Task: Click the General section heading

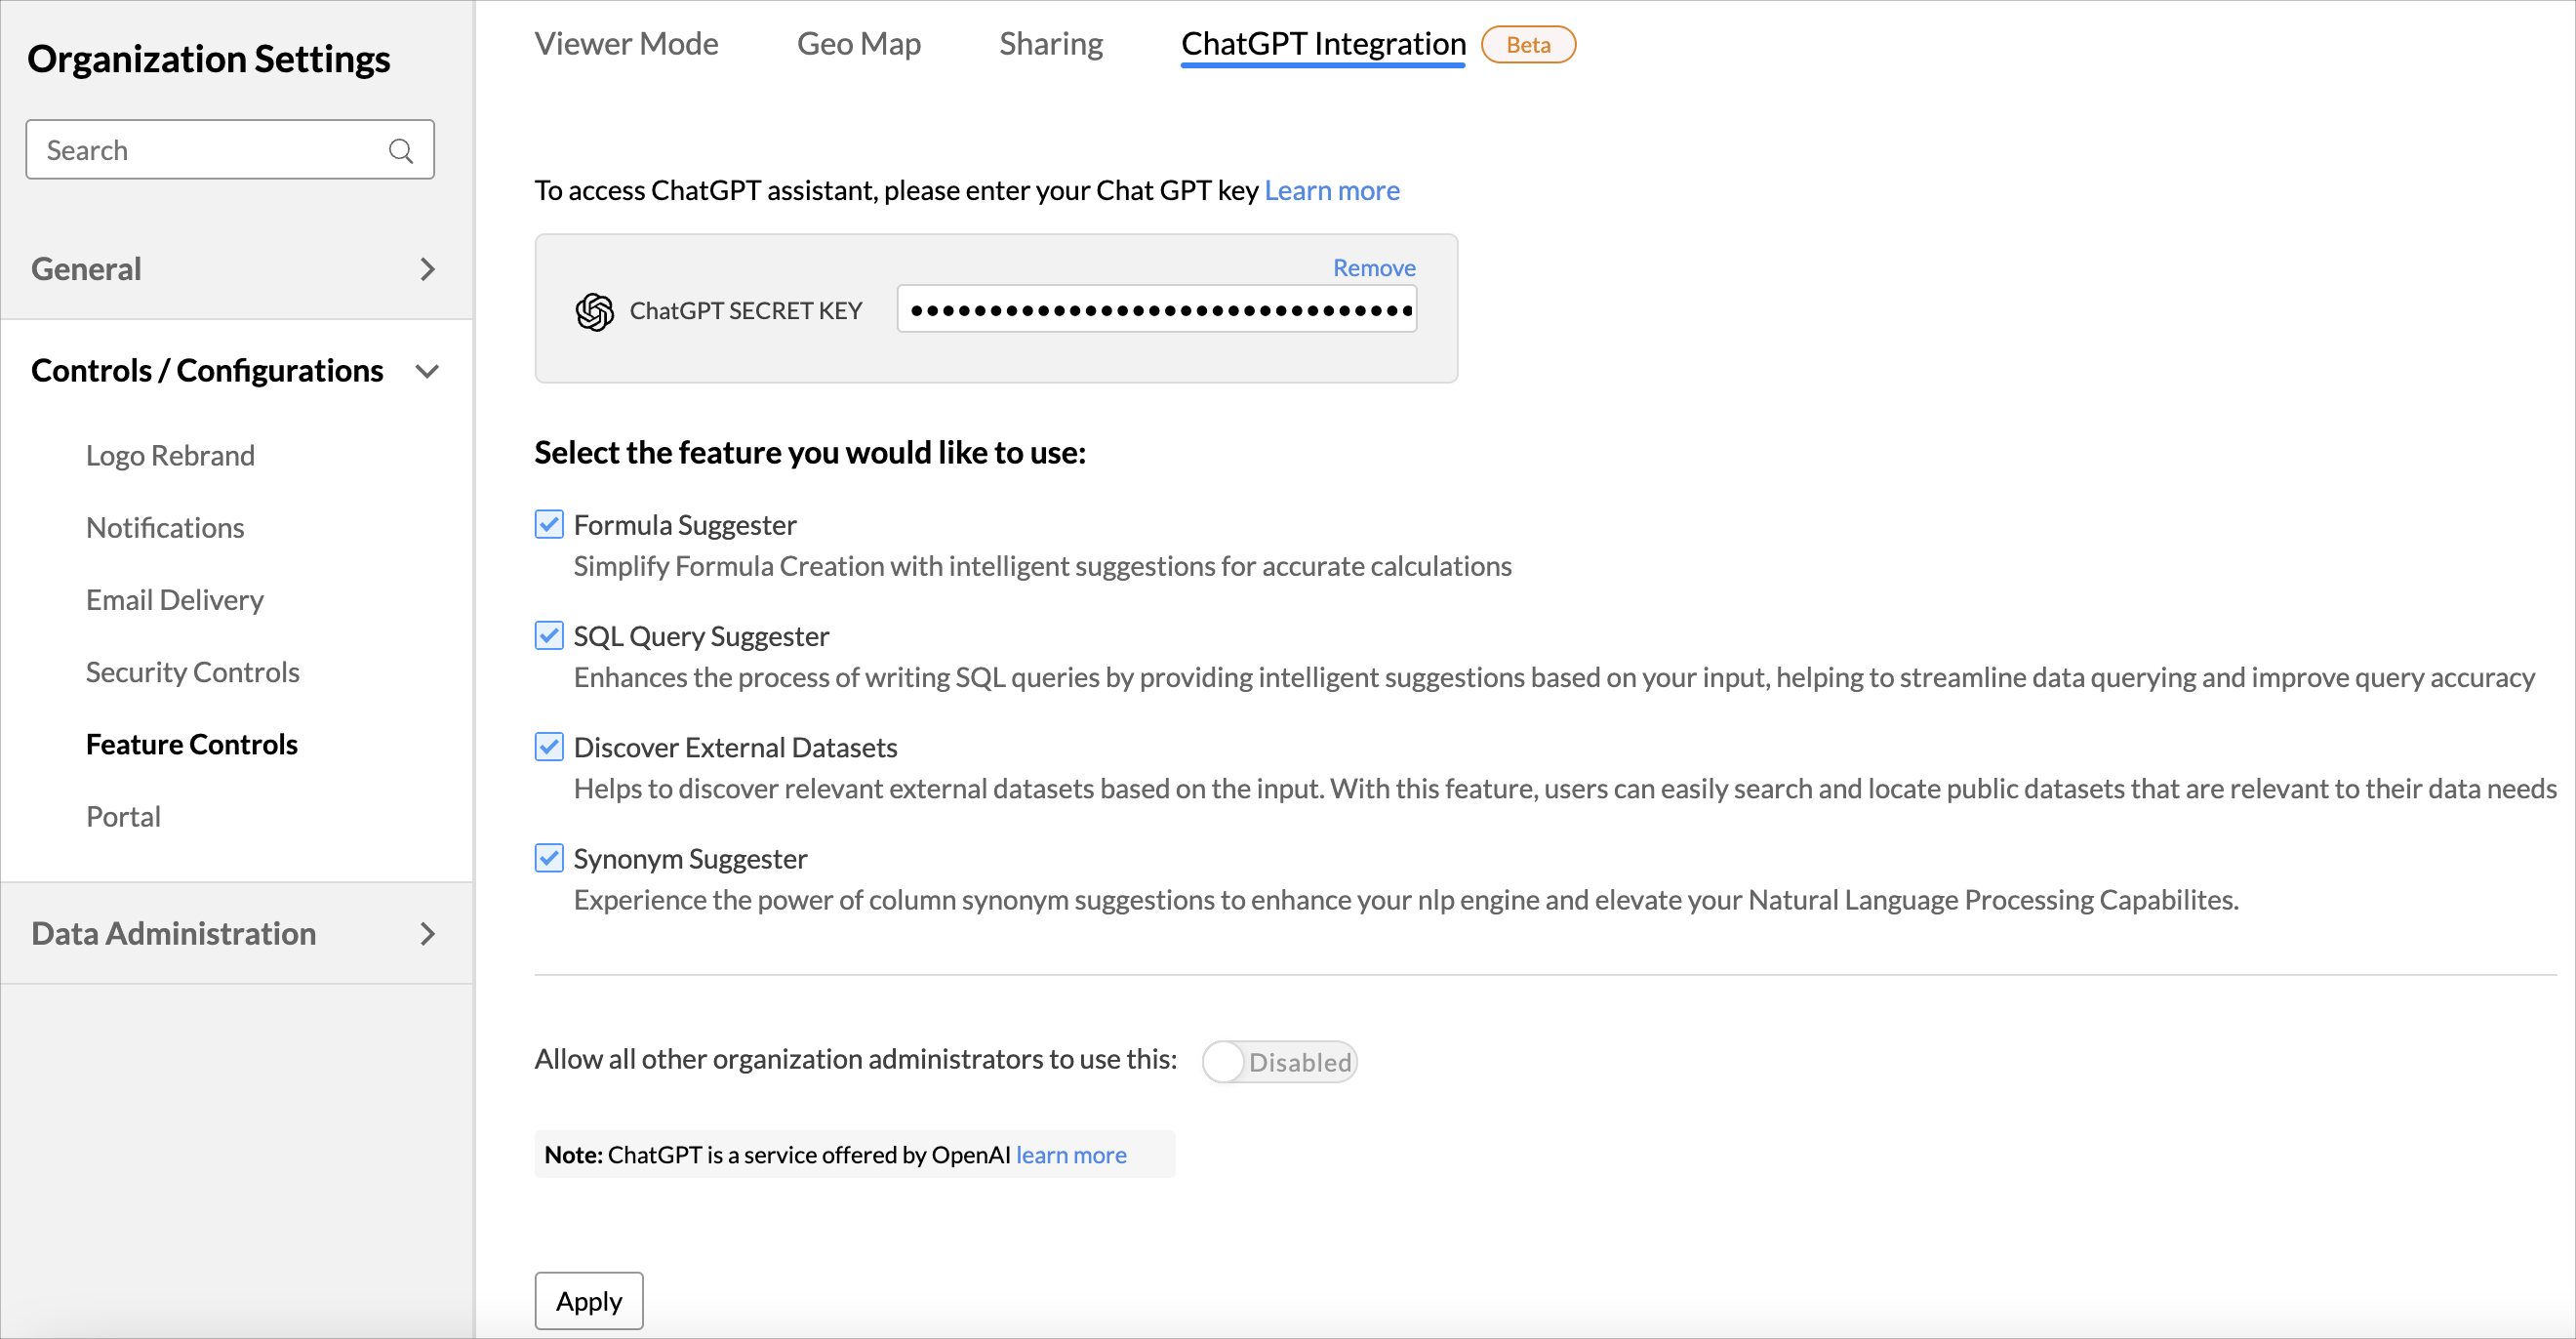Action: (x=86, y=269)
